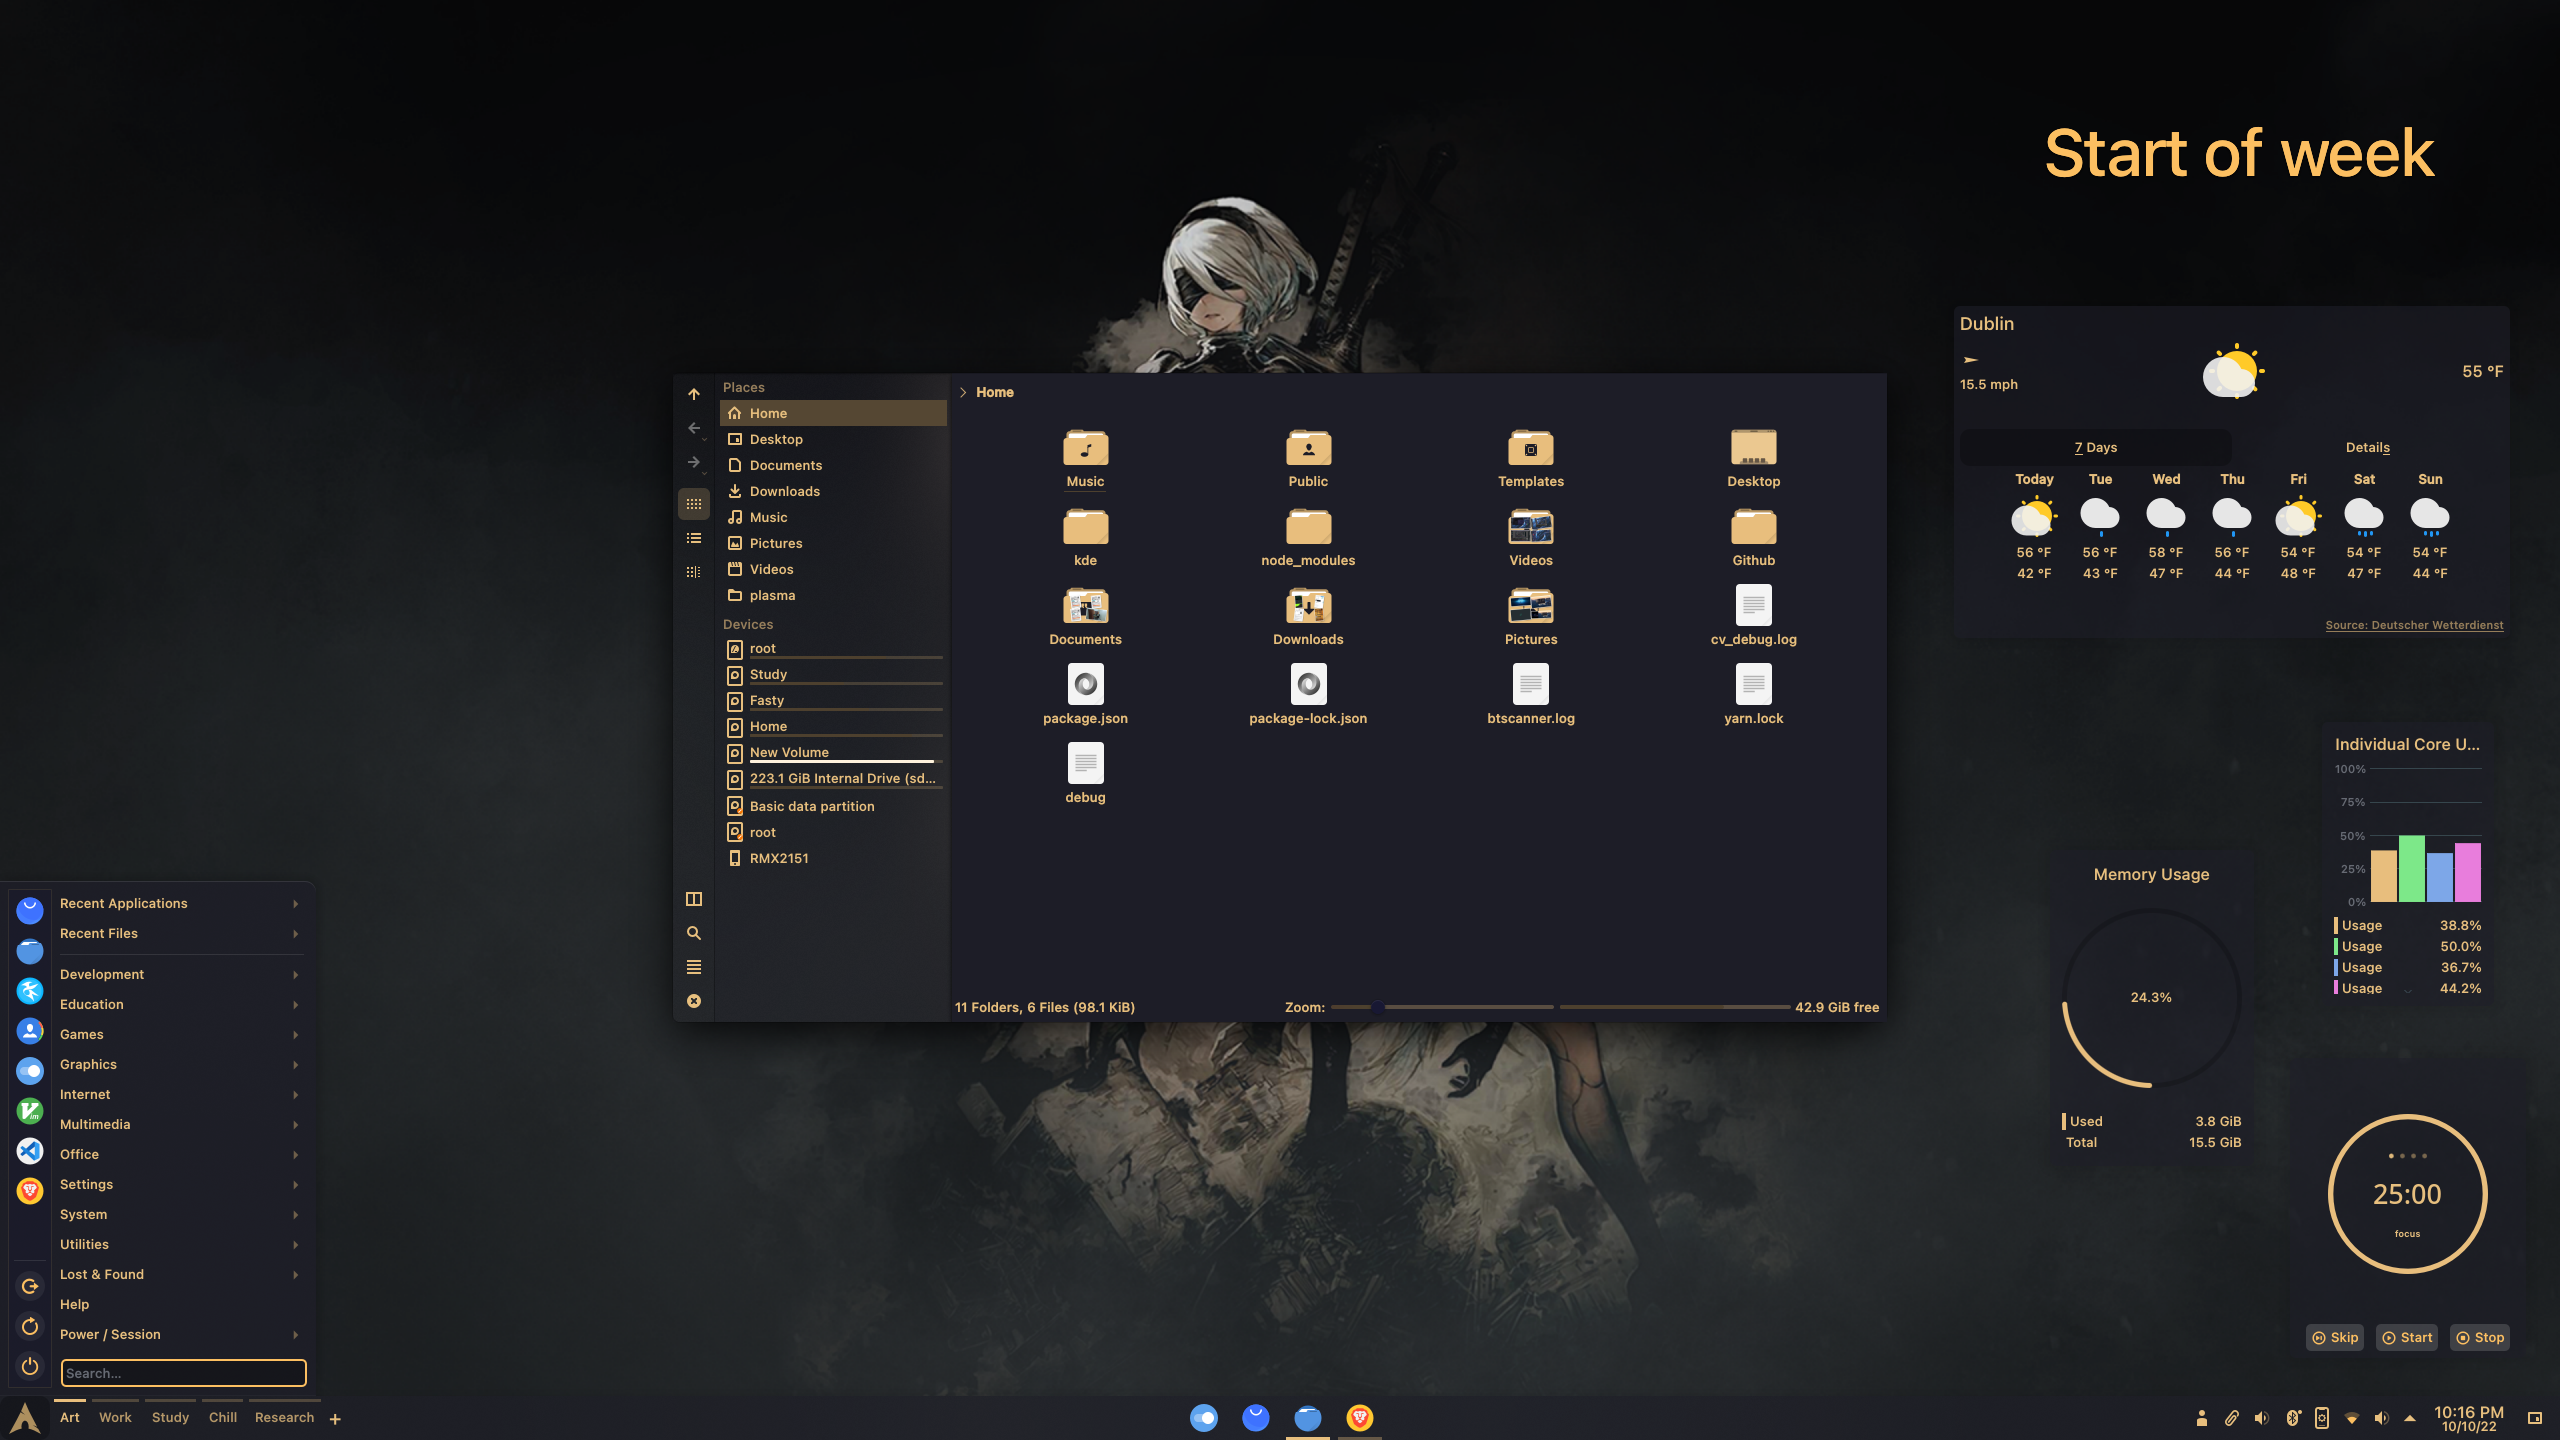Select the package.json file
Image resolution: width=2560 pixels, height=1440 pixels.
tap(1085, 696)
